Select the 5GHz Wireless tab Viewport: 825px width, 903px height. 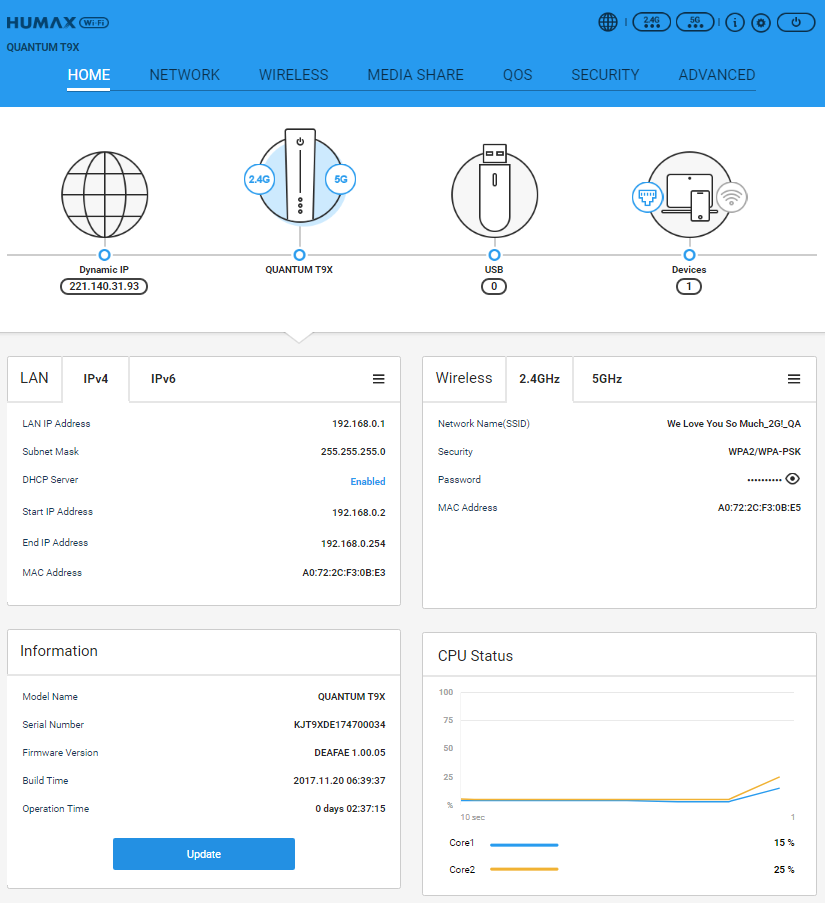[607, 379]
